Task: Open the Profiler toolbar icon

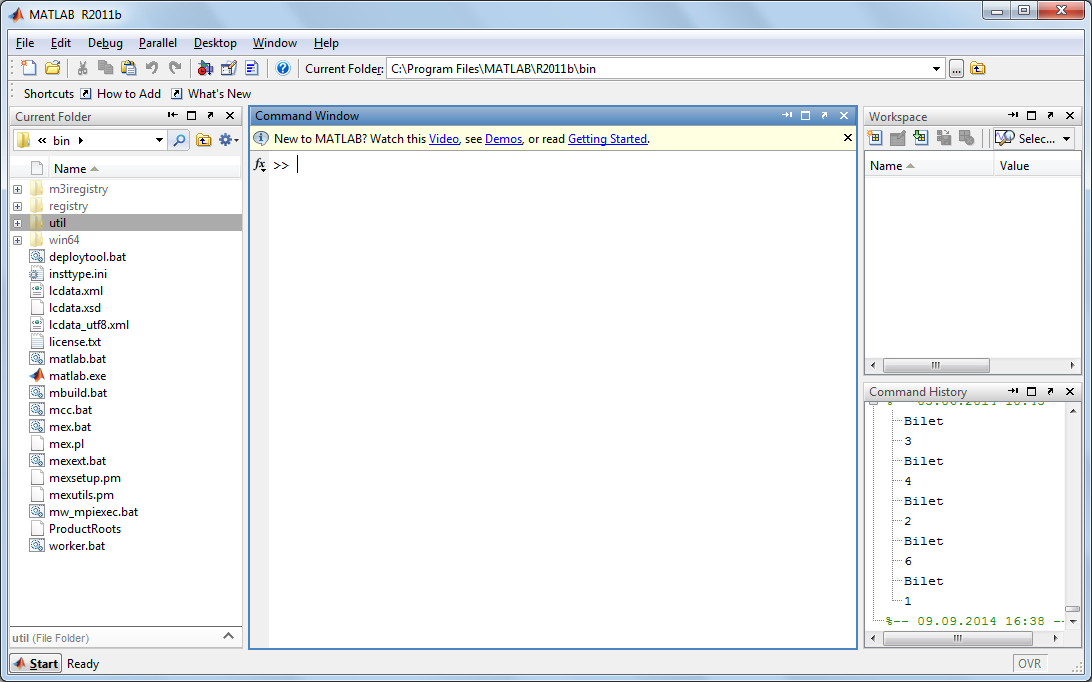Action: pyautogui.click(x=251, y=68)
